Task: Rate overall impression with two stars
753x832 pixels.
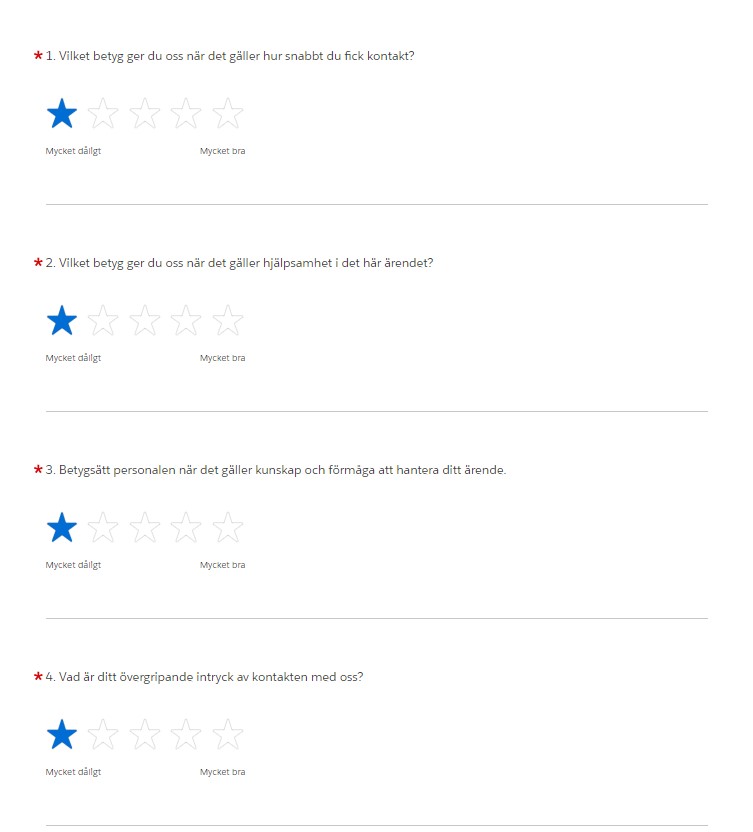Action: 103,734
